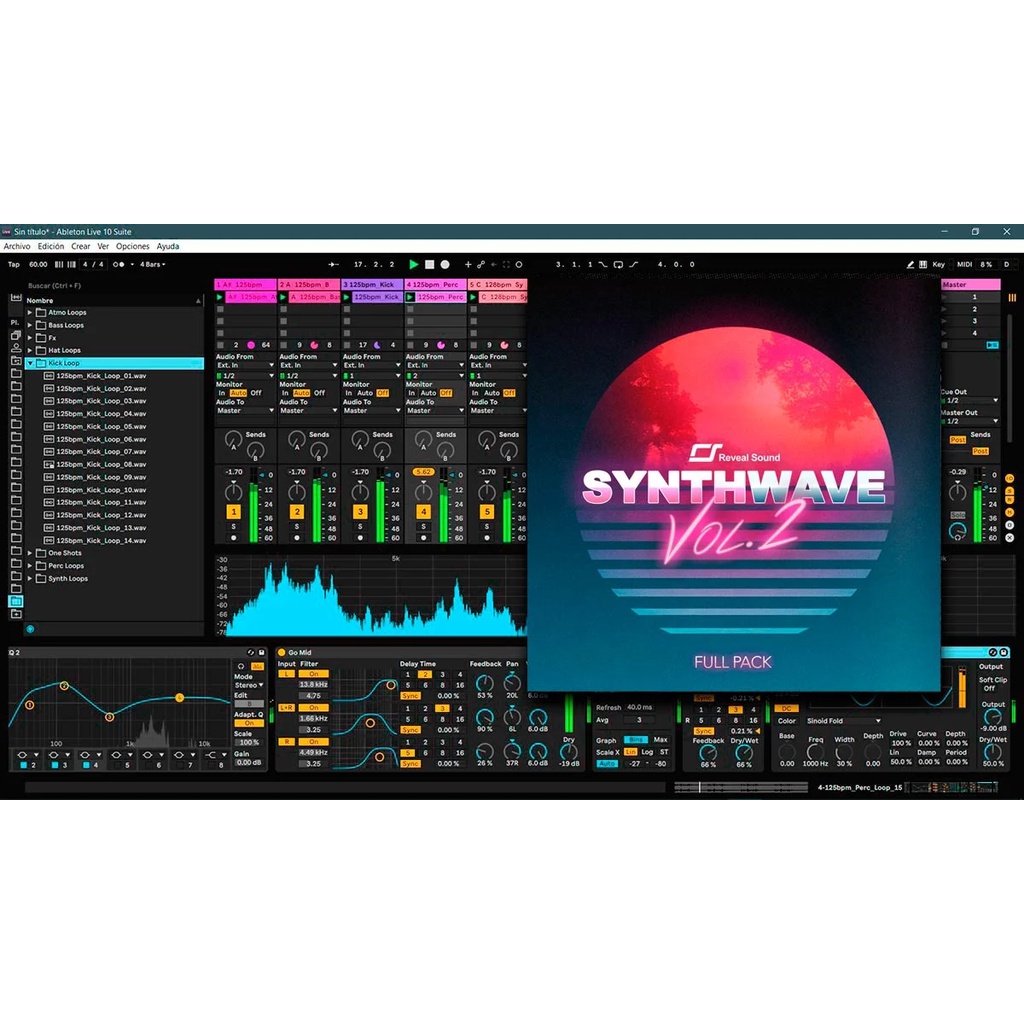Click Master cue headphone volume knob
Screen dimensions: 1024x1024
[957, 532]
